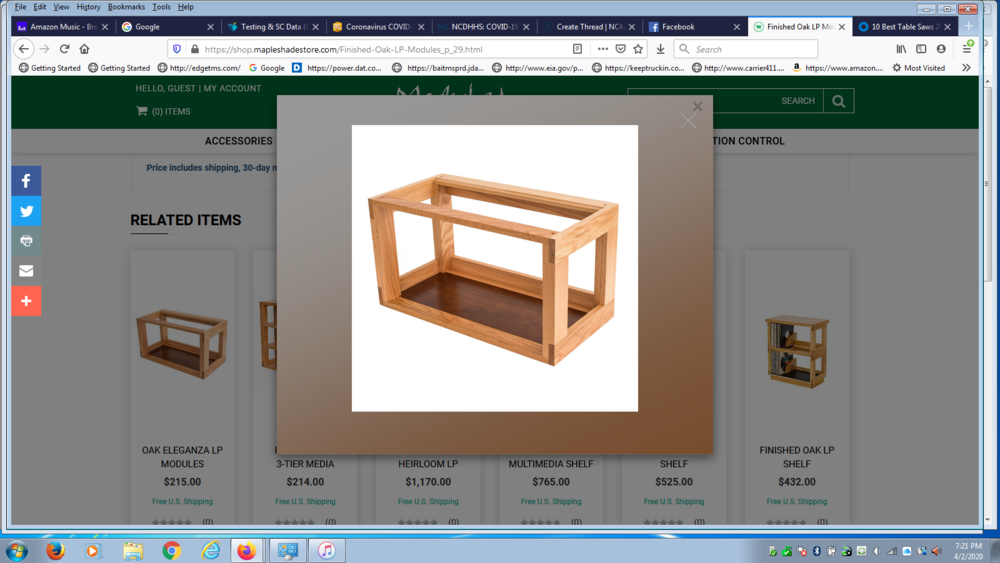Open page actions three-dot menu
The height and width of the screenshot is (563, 1000).
[x=603, y=49]
